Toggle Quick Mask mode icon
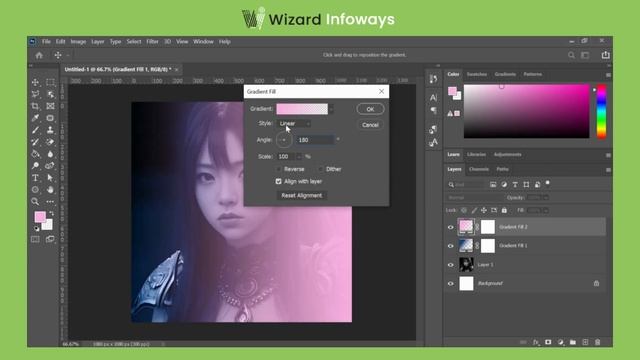This screenshot has height=360, width=640. 36,239
